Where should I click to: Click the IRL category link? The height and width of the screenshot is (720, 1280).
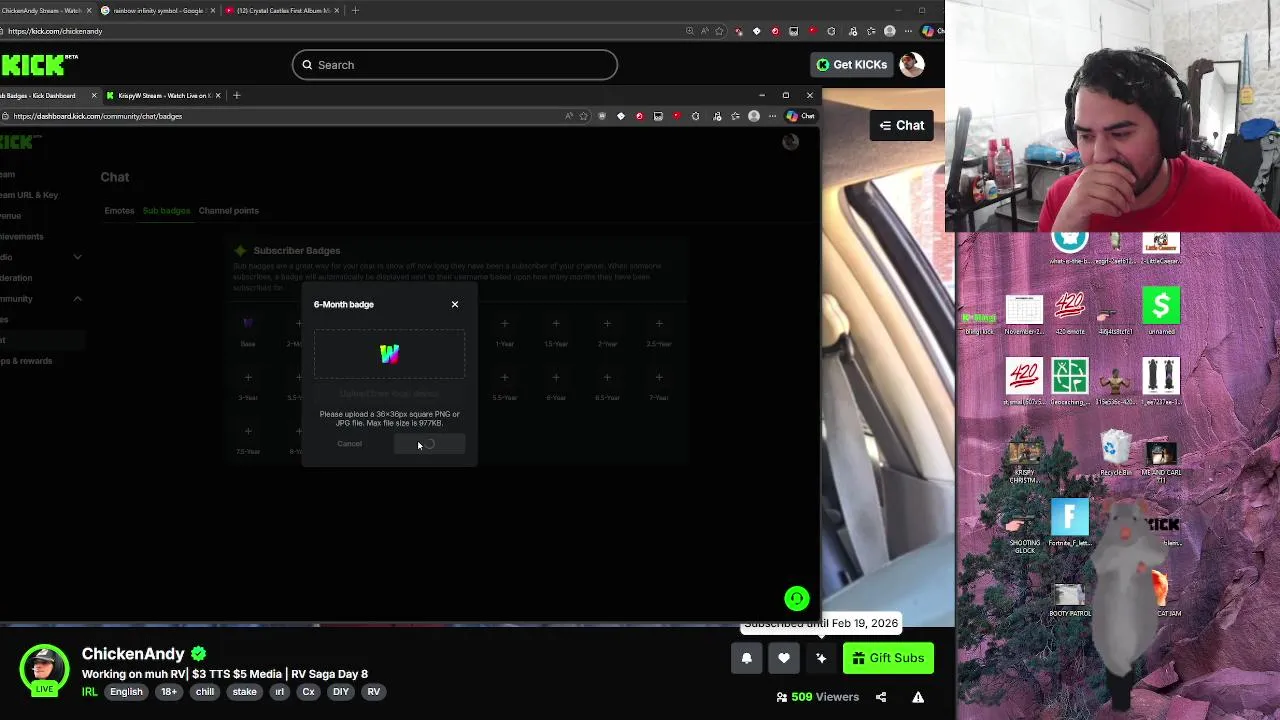(x=90, y=692)
